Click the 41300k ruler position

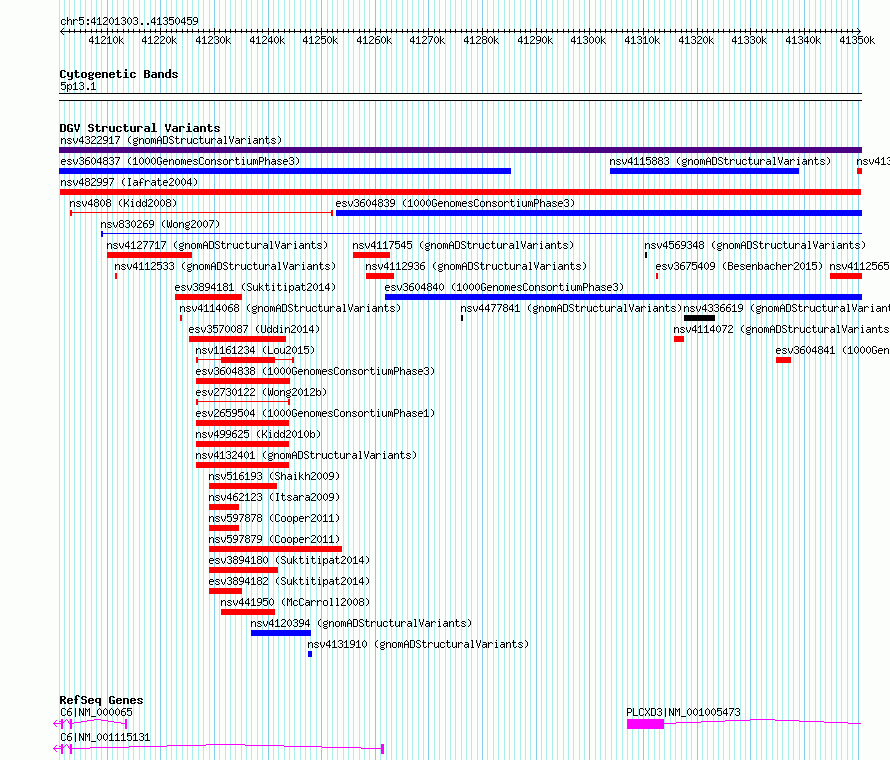588,40
